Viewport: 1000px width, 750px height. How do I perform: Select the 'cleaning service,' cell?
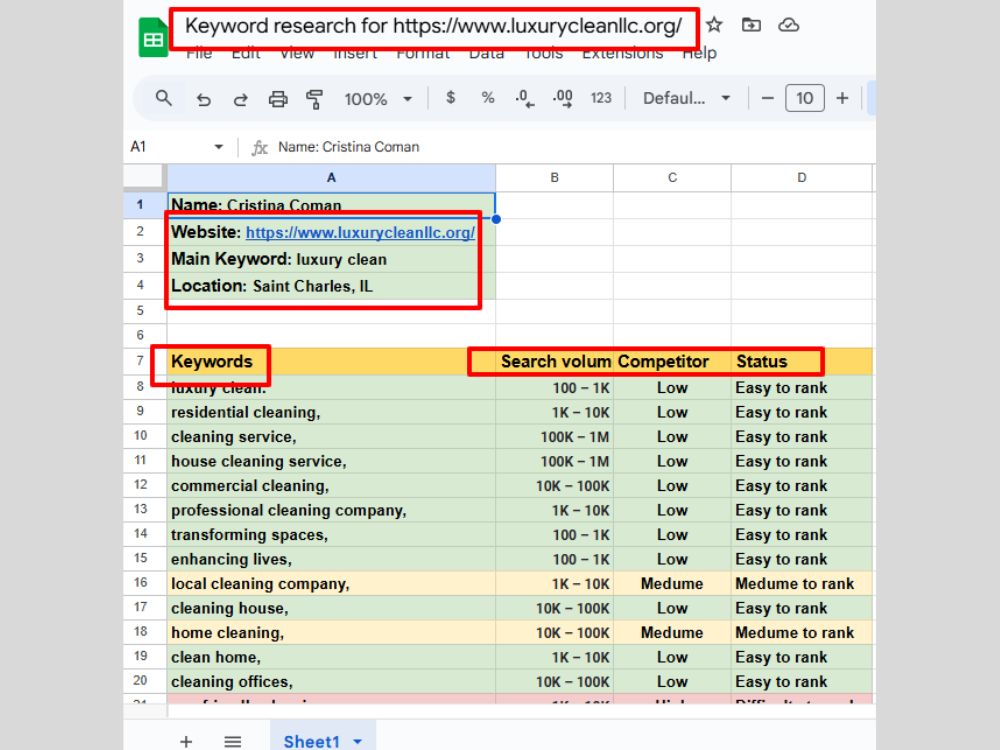point(331,437)
